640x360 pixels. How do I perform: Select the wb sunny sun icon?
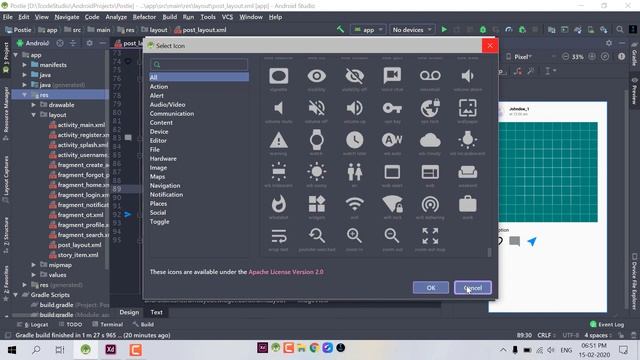(316, 172)
